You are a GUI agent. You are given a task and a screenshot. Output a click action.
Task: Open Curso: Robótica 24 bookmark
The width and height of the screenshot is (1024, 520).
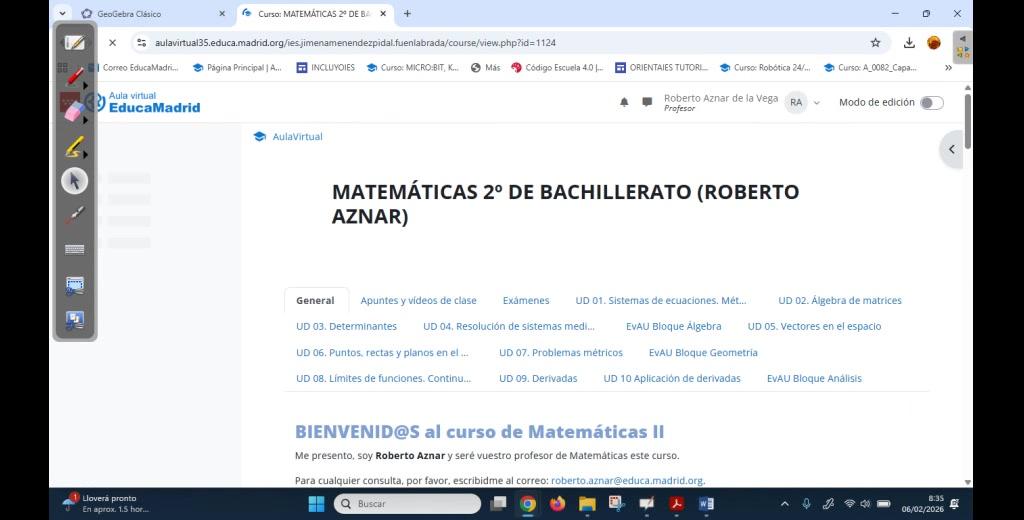765,67
